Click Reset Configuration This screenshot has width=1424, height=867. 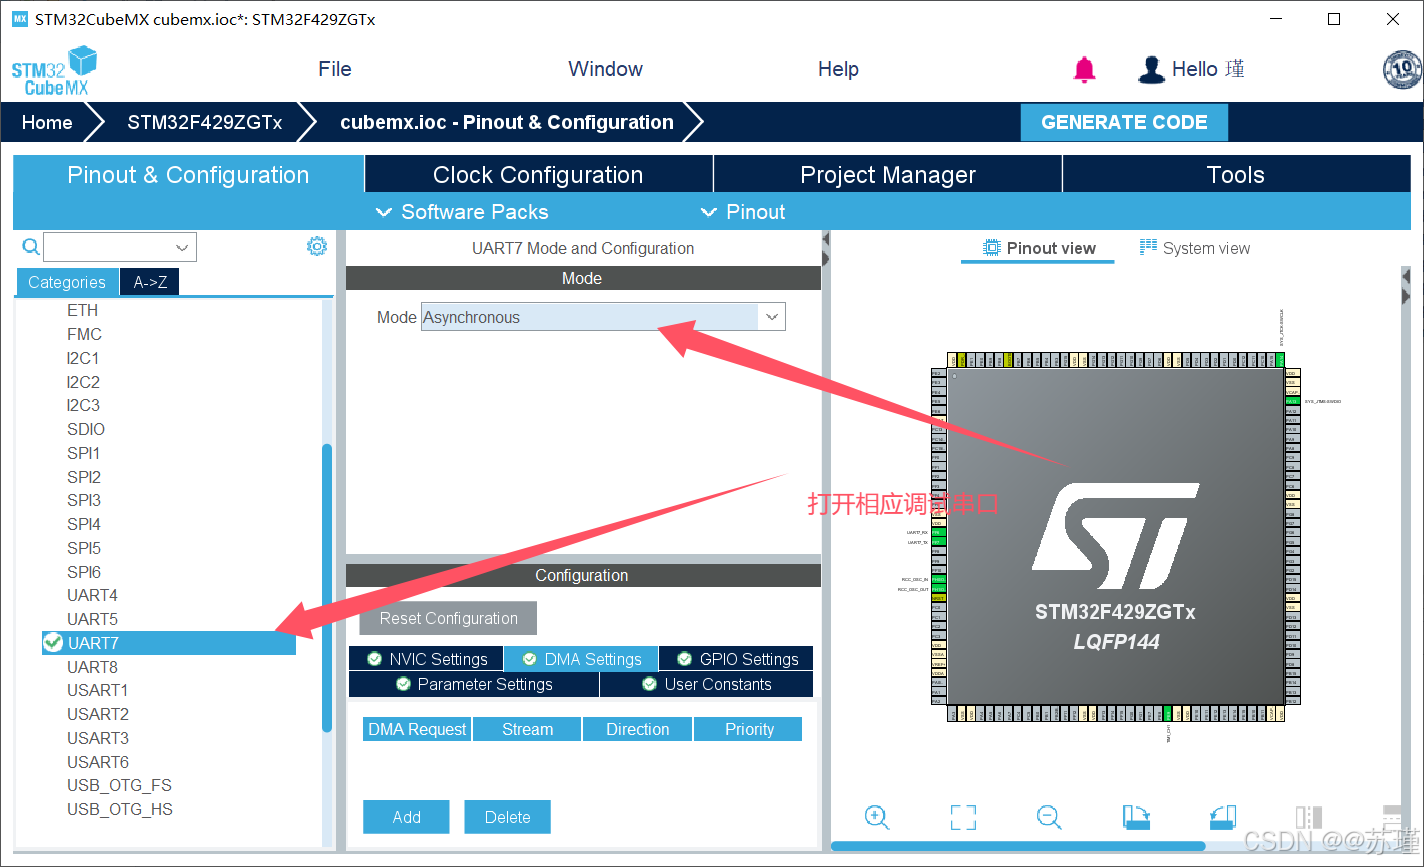coord(448,618)
